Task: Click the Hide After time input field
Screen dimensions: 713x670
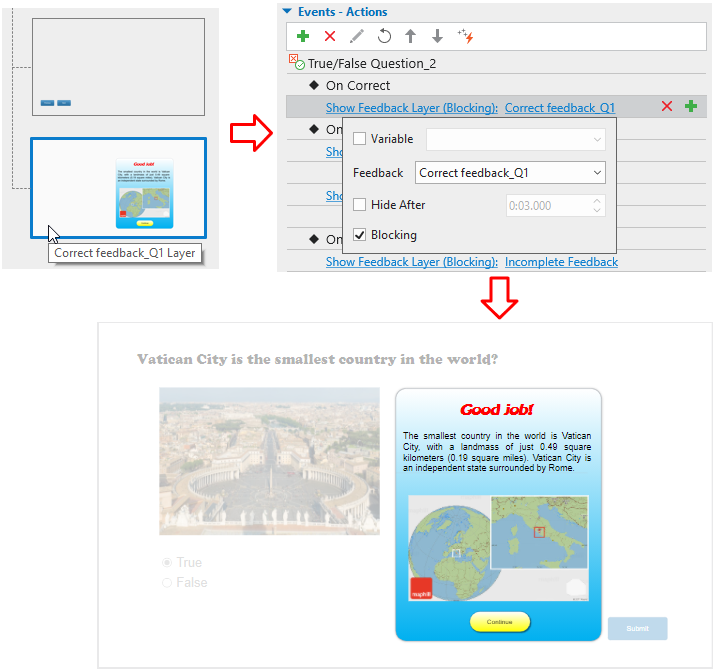Action: tap(548, 205)
